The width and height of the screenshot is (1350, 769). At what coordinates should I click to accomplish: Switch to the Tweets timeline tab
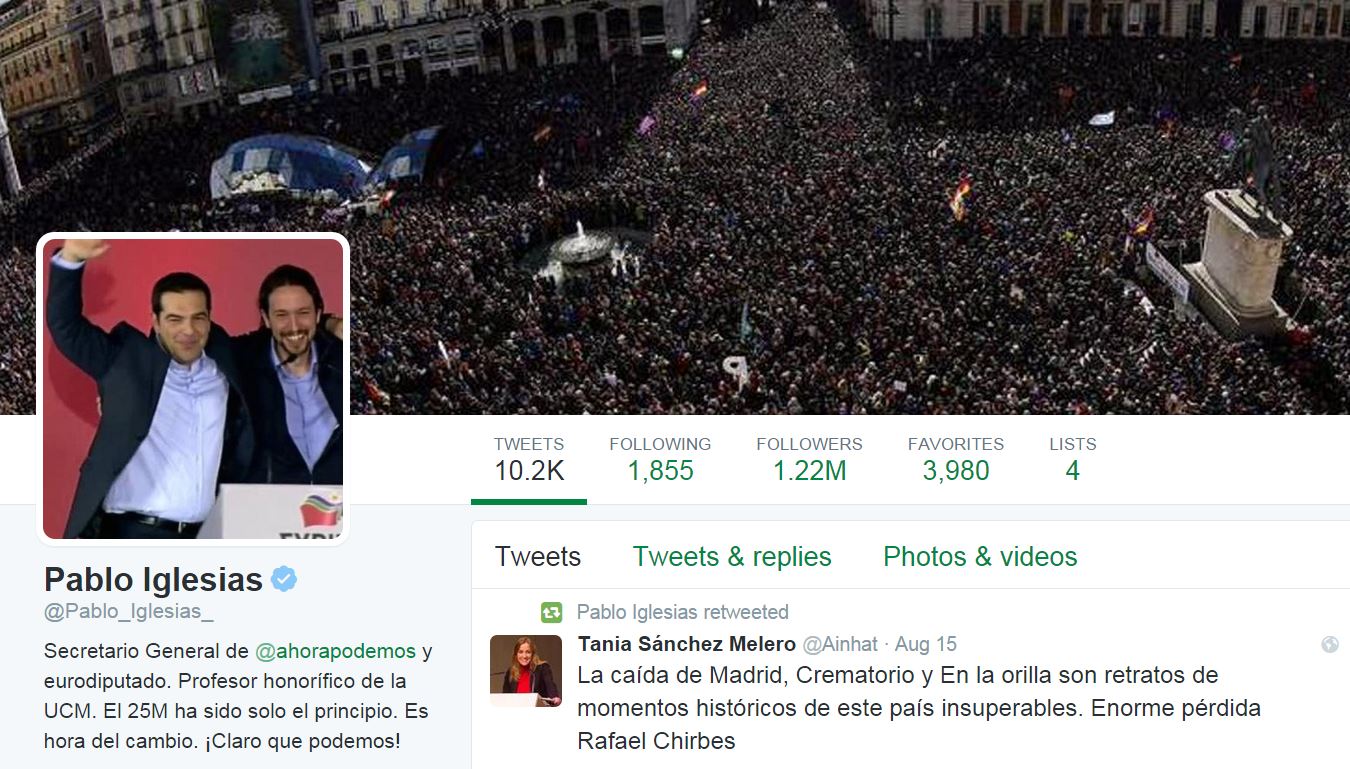pyautogui.click(x=538, y=557)
